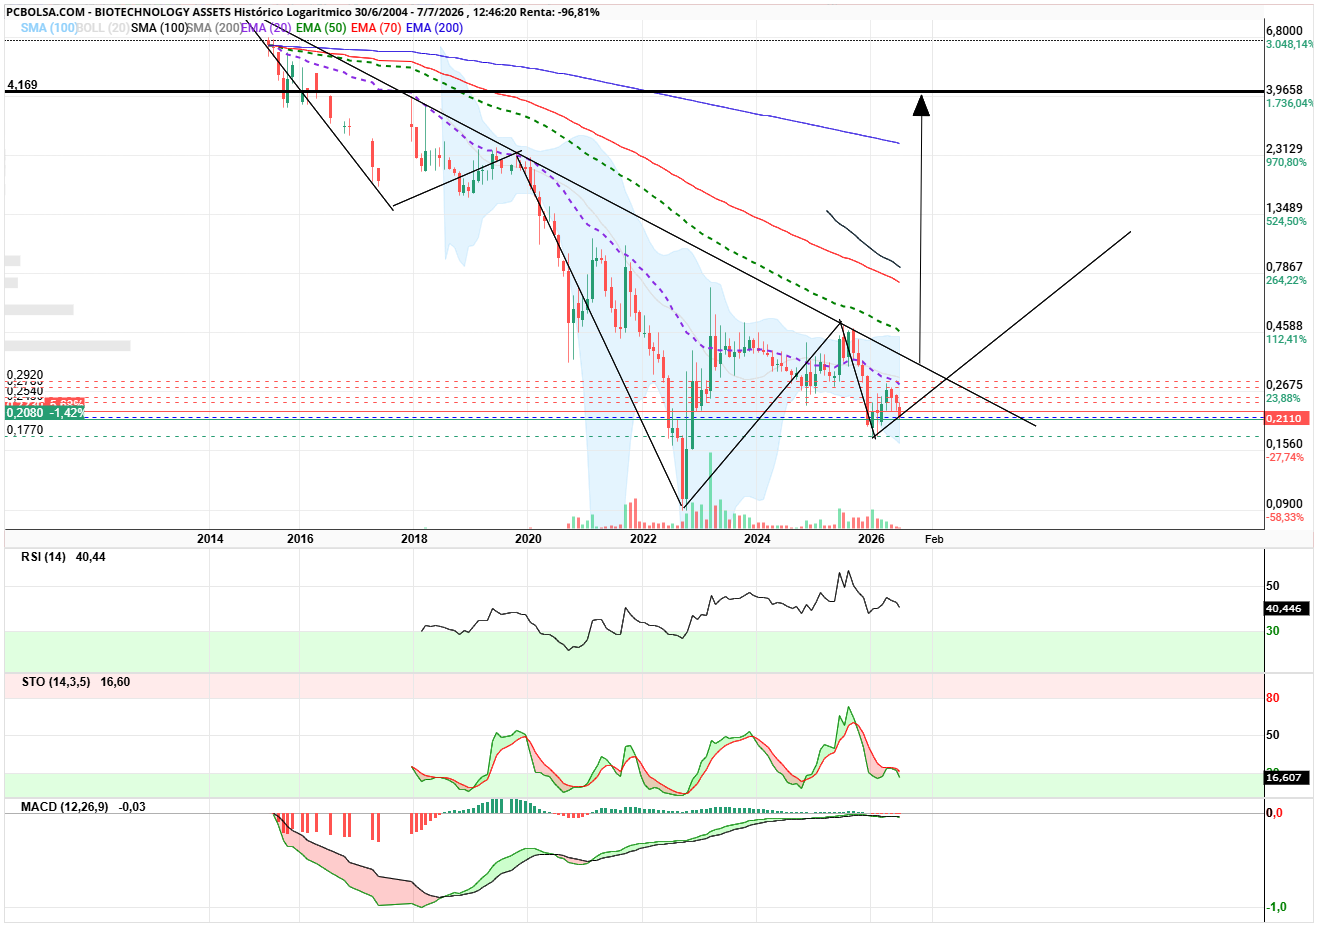Click the RSI (14) indicator label
This screenshot has height=927, width=1318.
43,557
